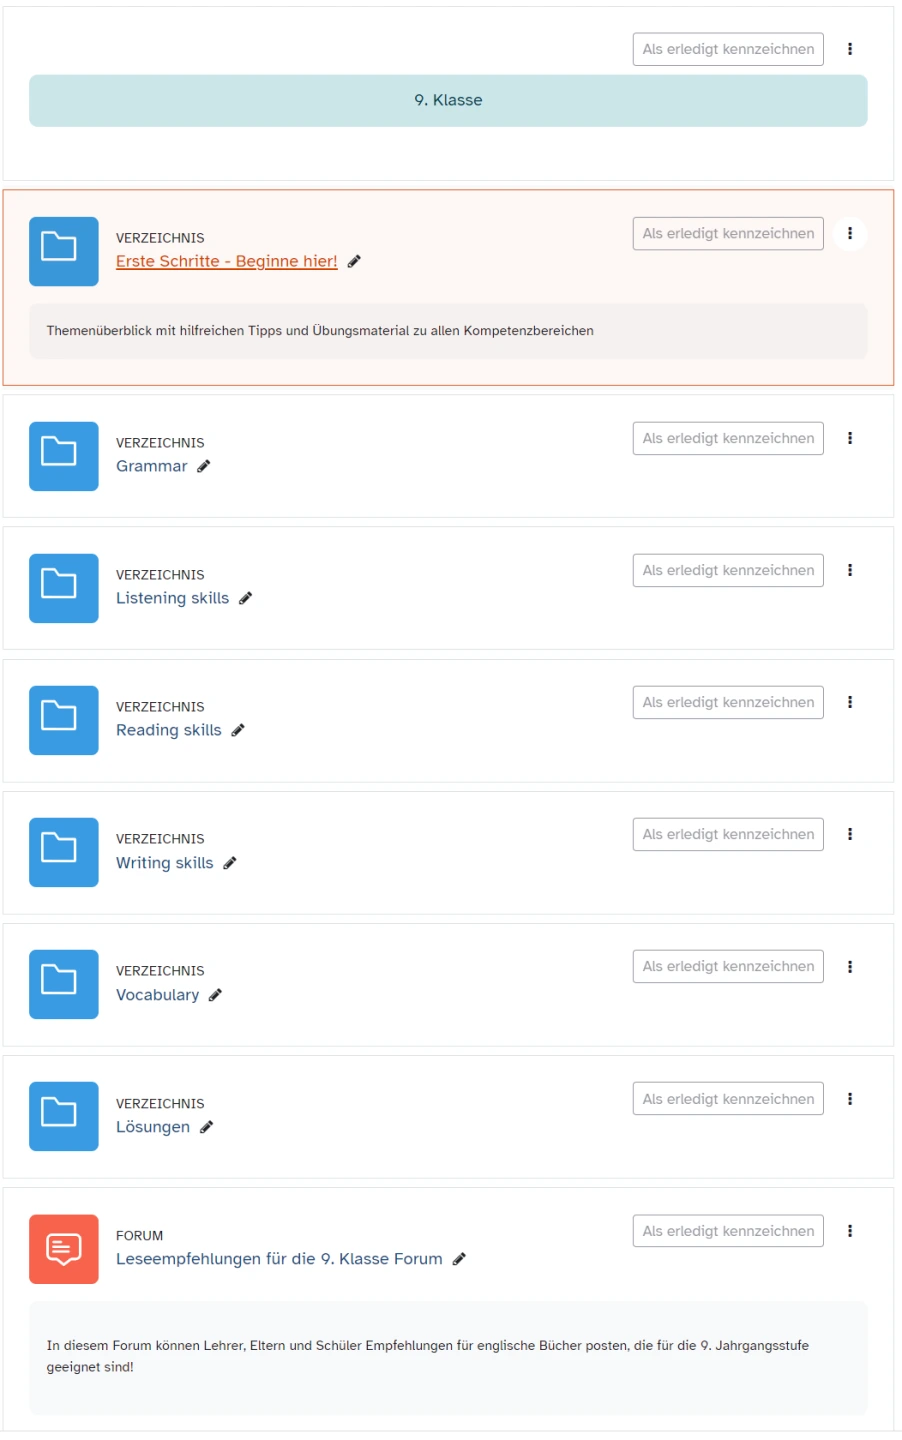Click the Writing skills folder icon
902x1440 pixels.
point(64,852)
